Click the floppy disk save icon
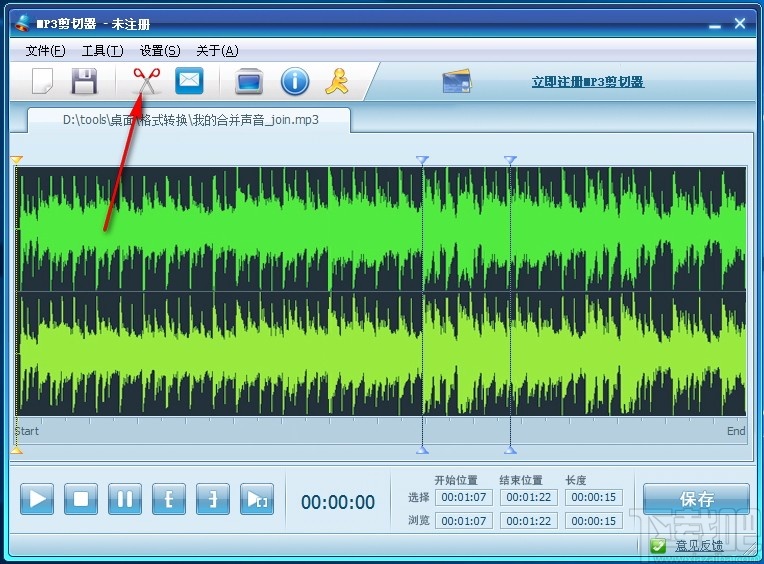764x564 pixels. coord(84,81)
